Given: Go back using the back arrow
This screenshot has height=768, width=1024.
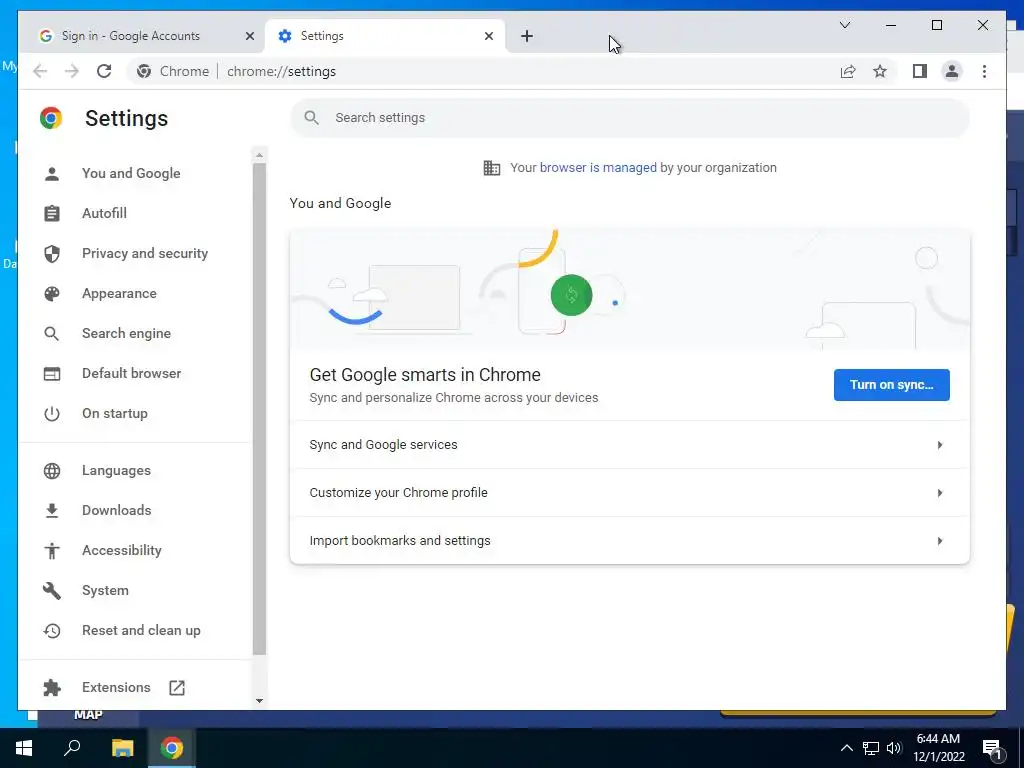Looking at the screenshot, I should point(40,71).
